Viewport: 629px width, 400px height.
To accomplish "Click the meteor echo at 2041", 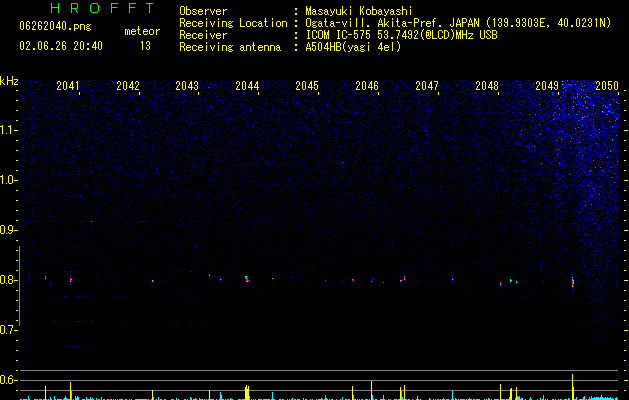I will tap(71, 280).
